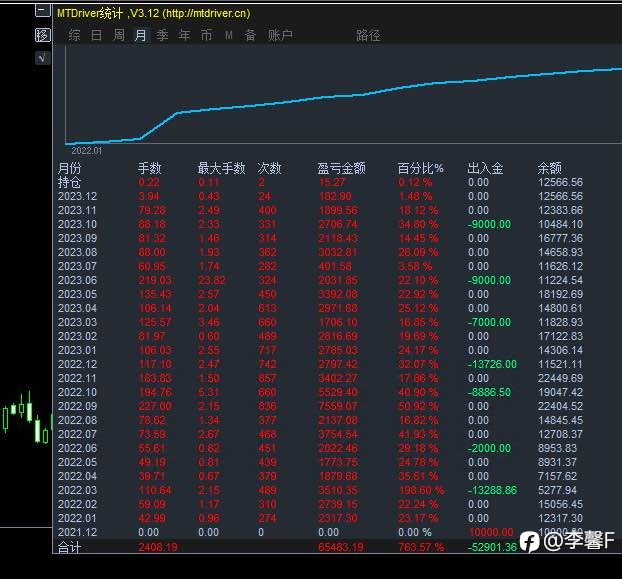Viewport: 622px width, 579px height.
Task: Open the 日 daily statistics tab
Action: pos(96,35)
